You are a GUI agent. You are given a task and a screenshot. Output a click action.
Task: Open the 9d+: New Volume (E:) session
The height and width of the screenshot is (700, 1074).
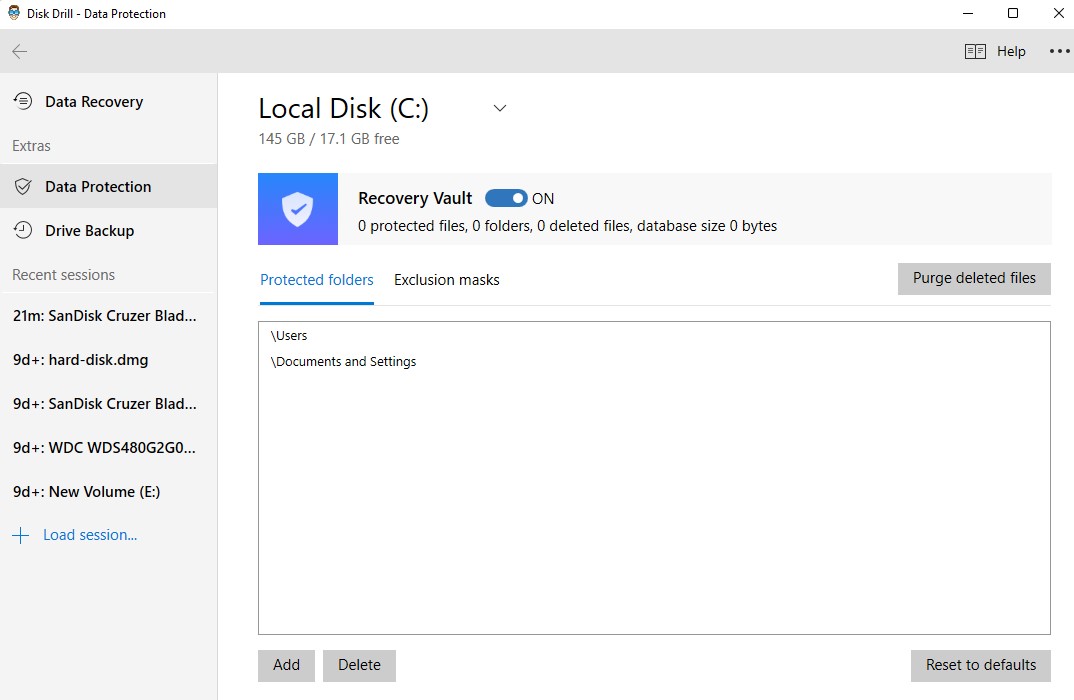108,491
